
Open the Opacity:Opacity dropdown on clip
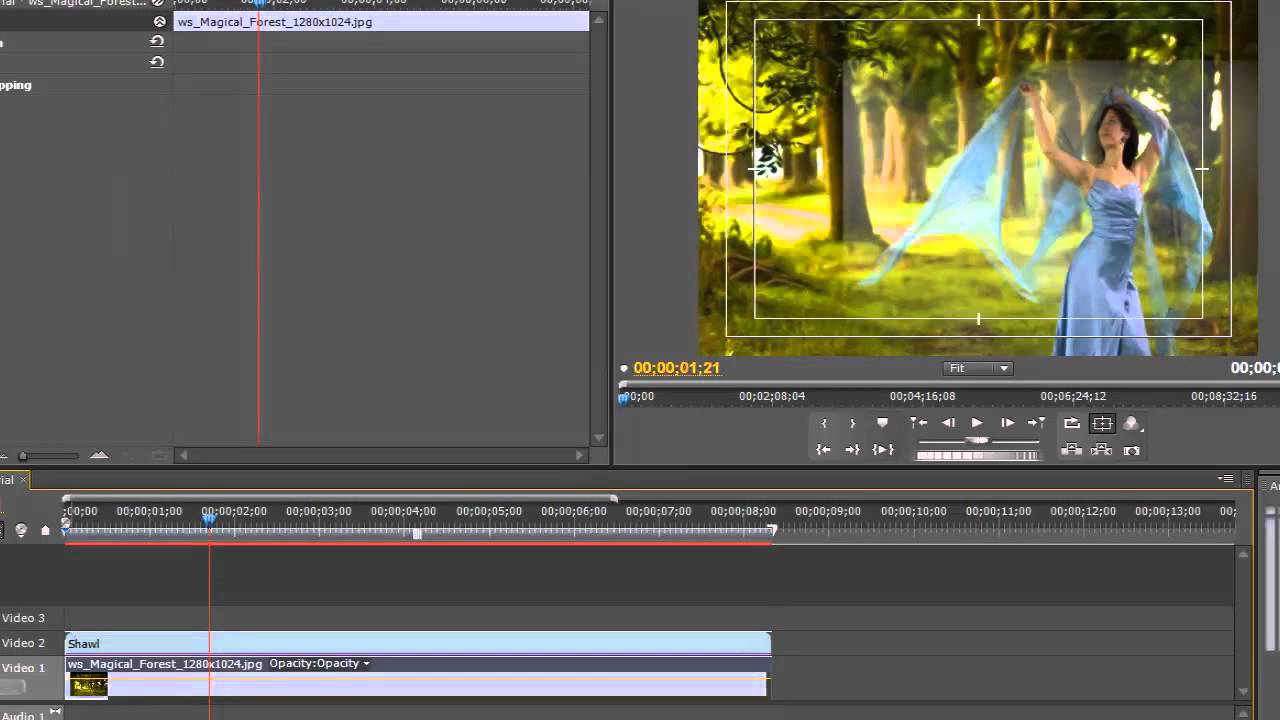tap(320, 664)
